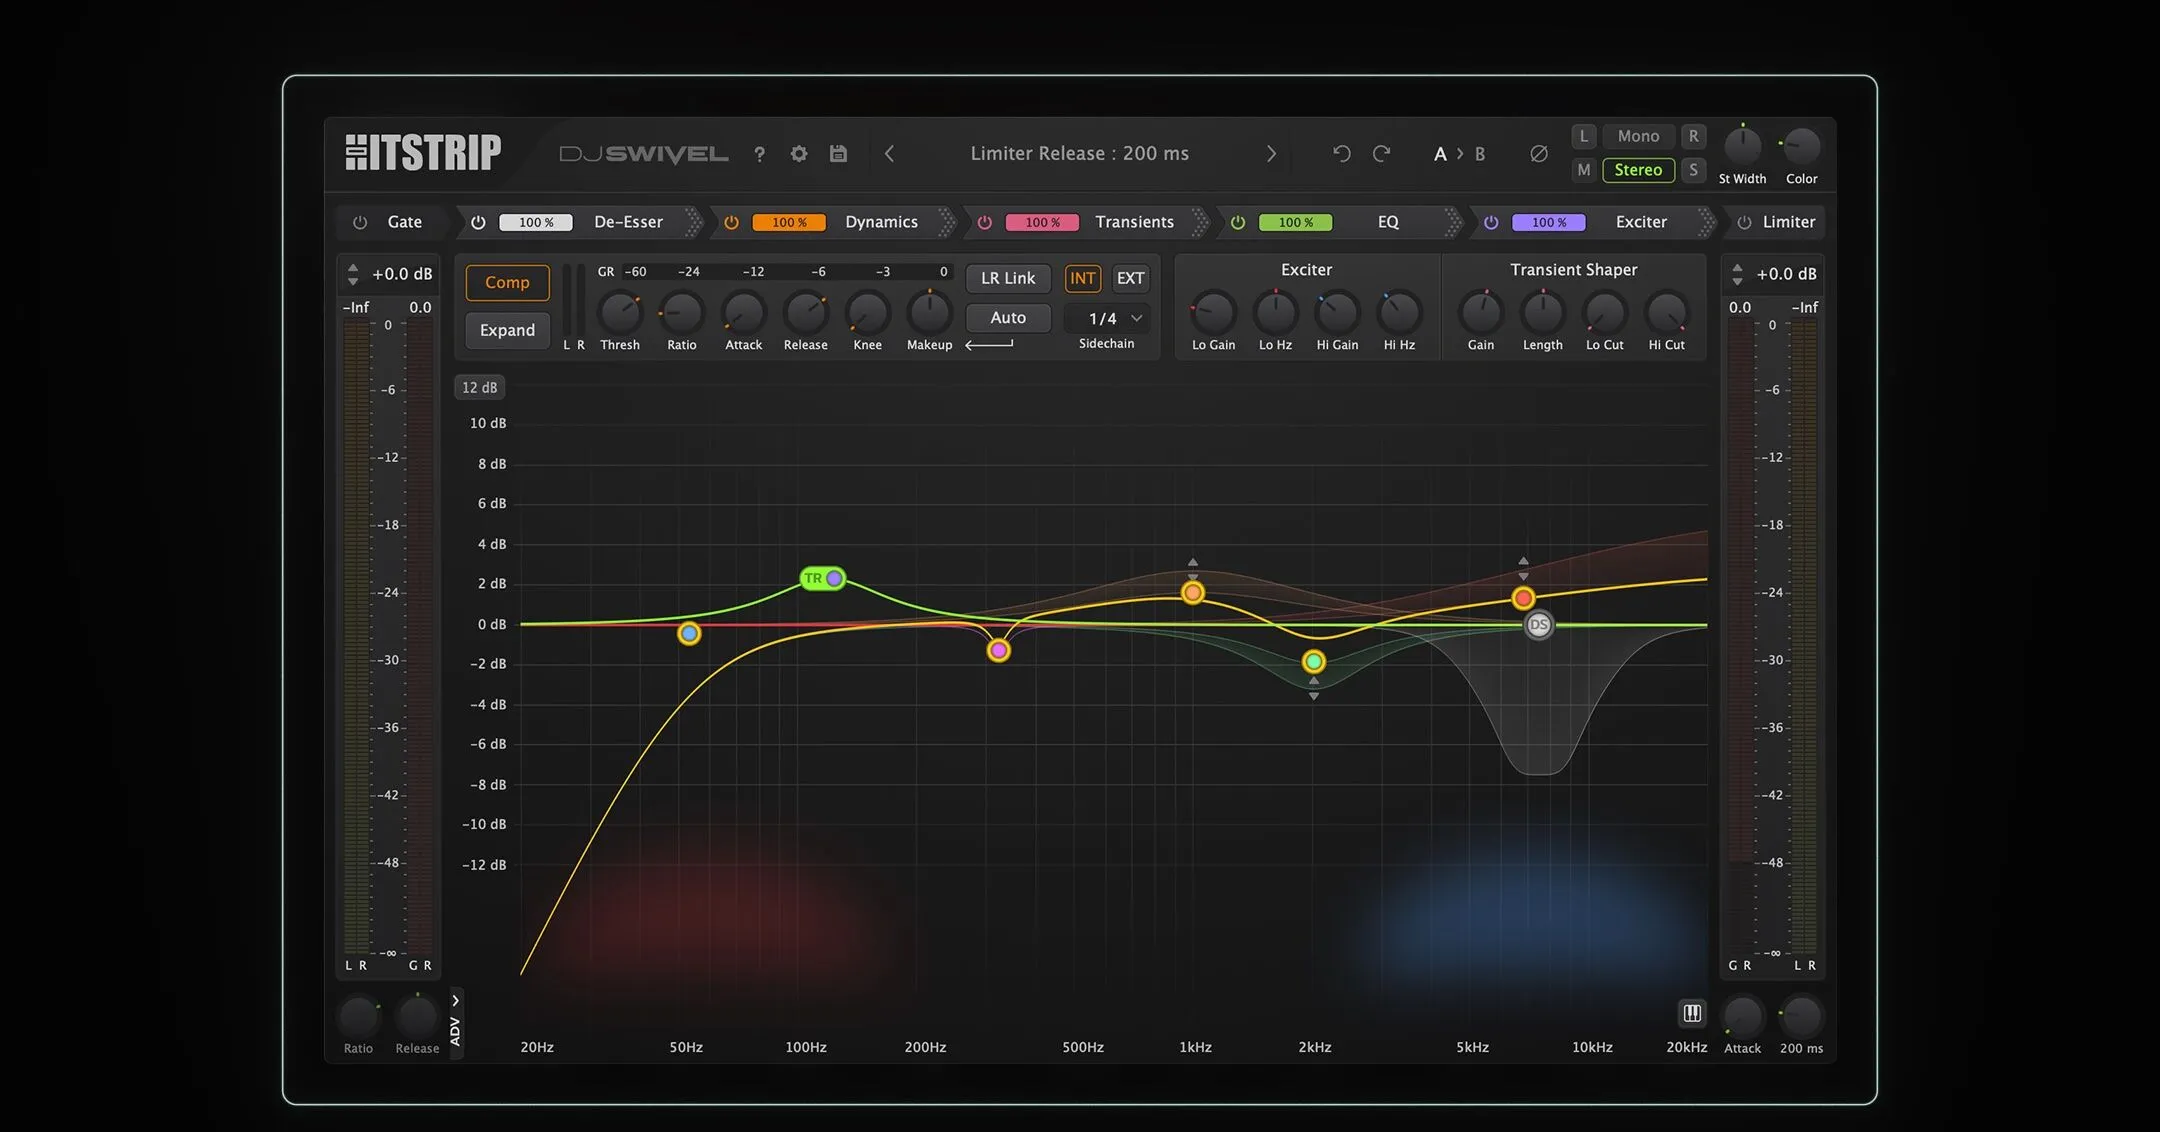Image resolution: width=2160 pixels, height=1132 pixels.
Task: Toggle the piano keyboard icon
Action: 1692,1013
